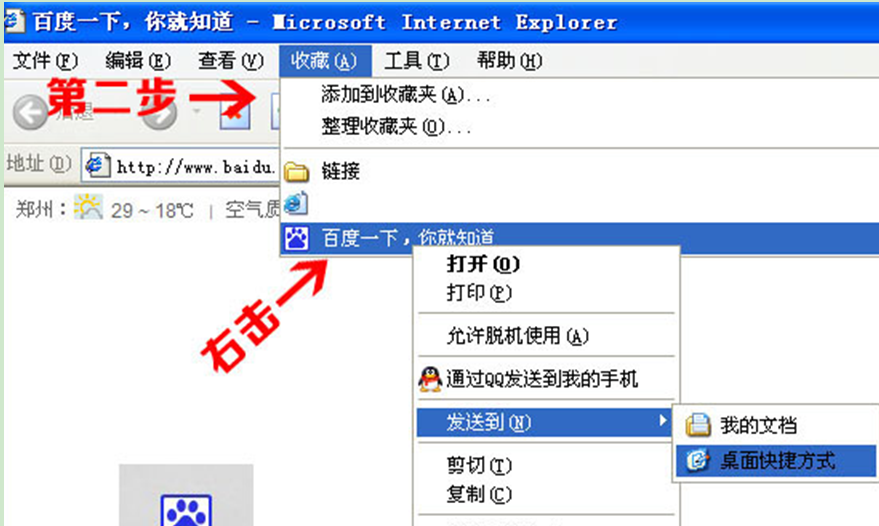The image size is (879, 526).
Task: Choose 整理收藏夹 from favorites menu
Action: coord(396,127)
